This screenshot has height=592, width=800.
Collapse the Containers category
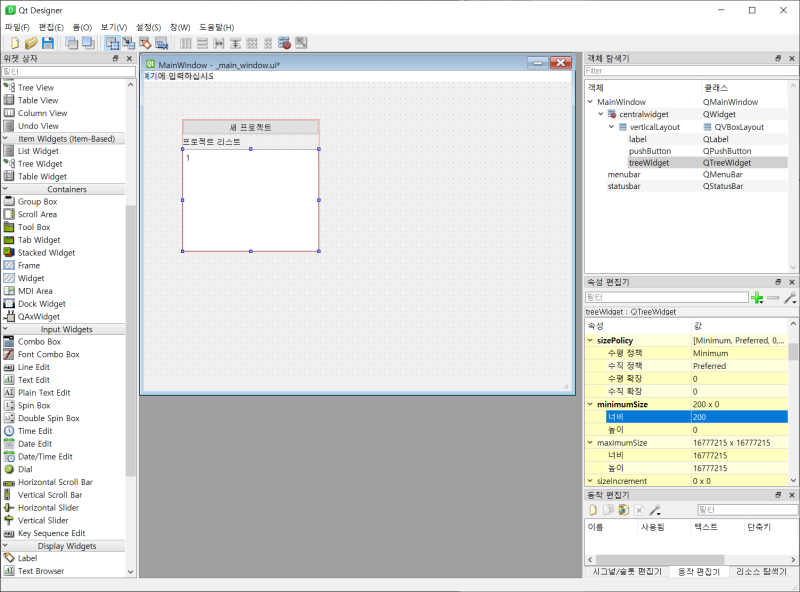[x=6, y=189]
